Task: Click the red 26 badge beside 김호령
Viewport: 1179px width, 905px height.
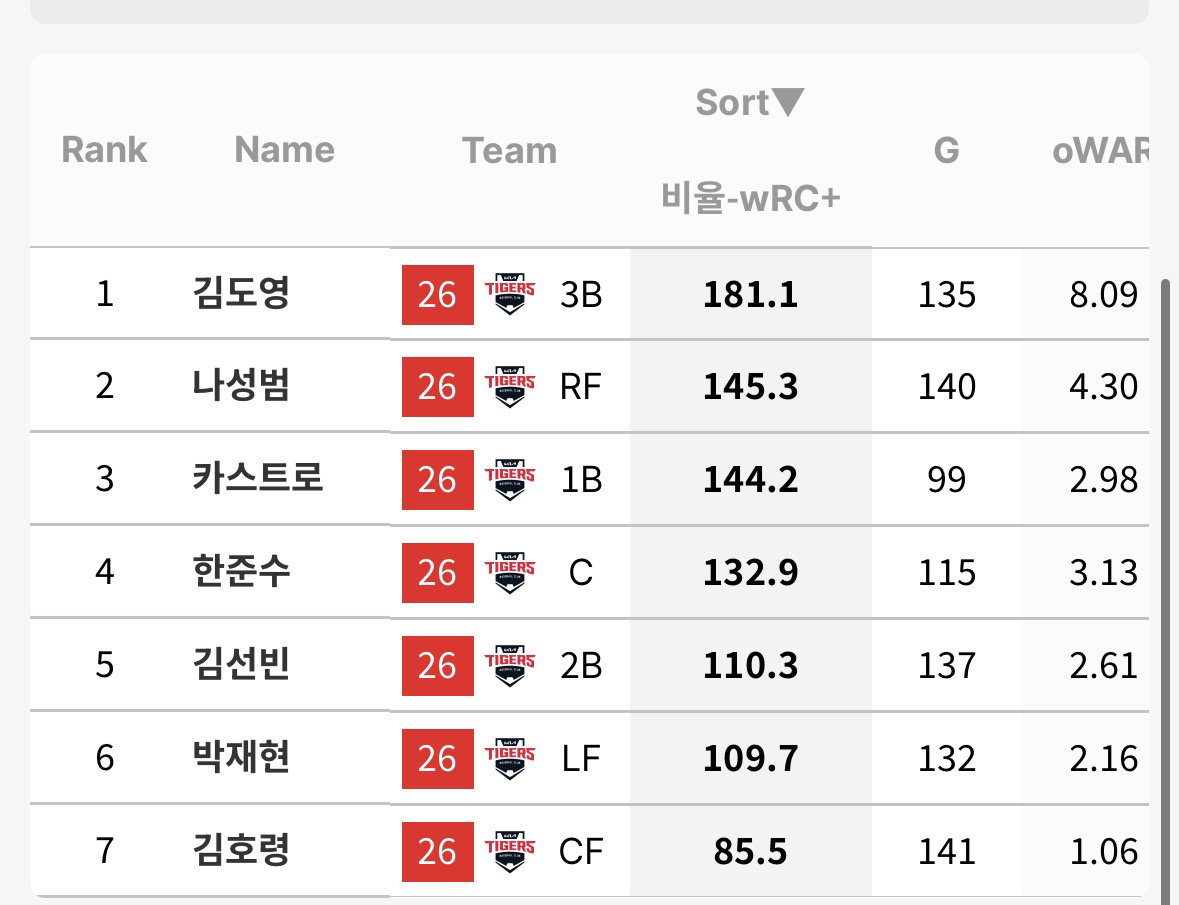Action: pyautogui.click(x=438, y=852)
